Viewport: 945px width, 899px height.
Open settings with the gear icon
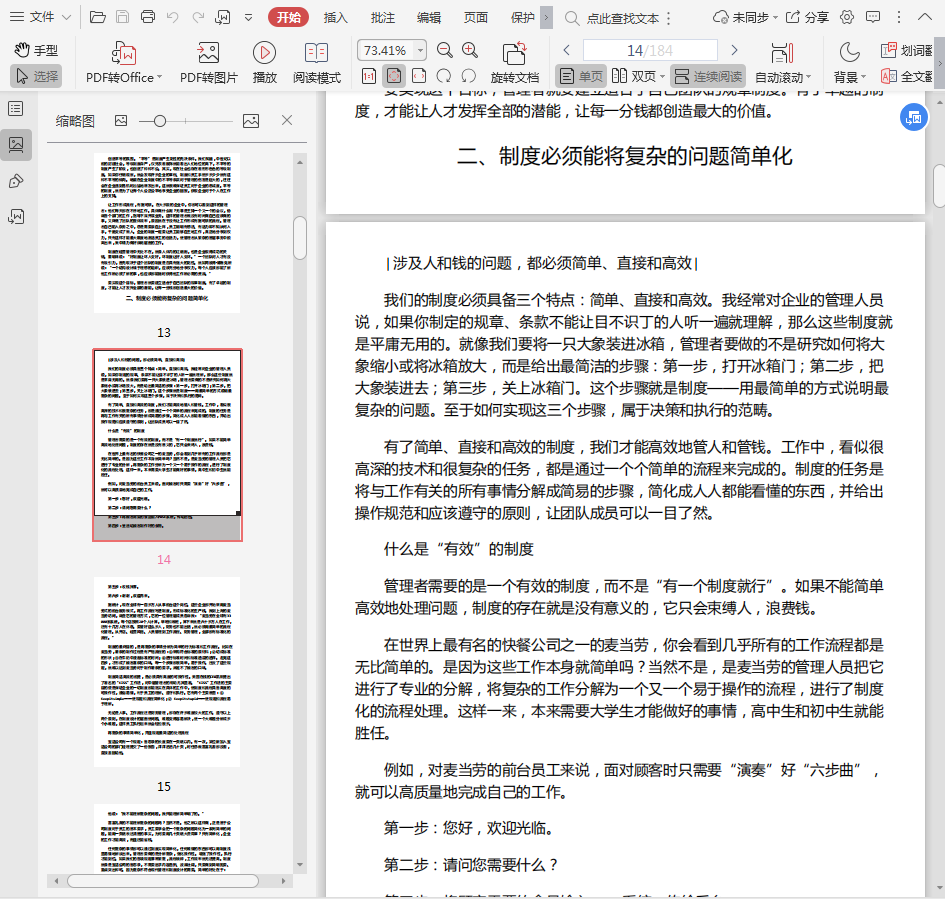tap(847, 17)
